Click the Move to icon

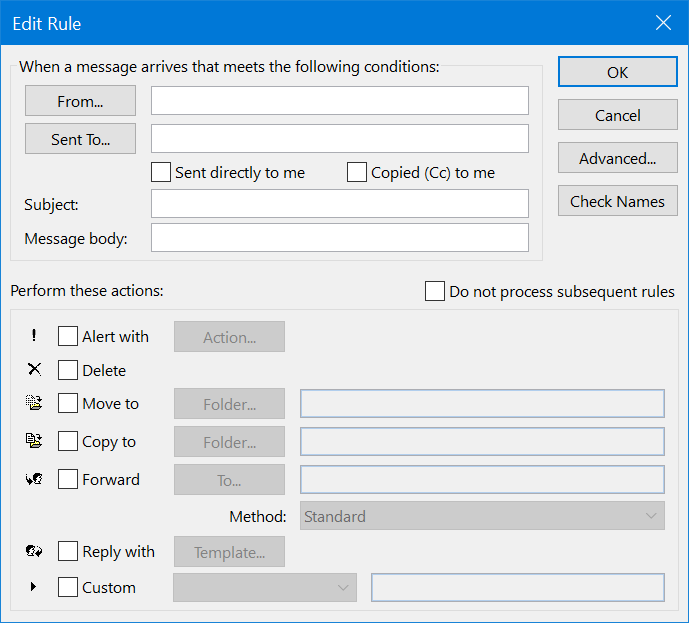(34, 404)
